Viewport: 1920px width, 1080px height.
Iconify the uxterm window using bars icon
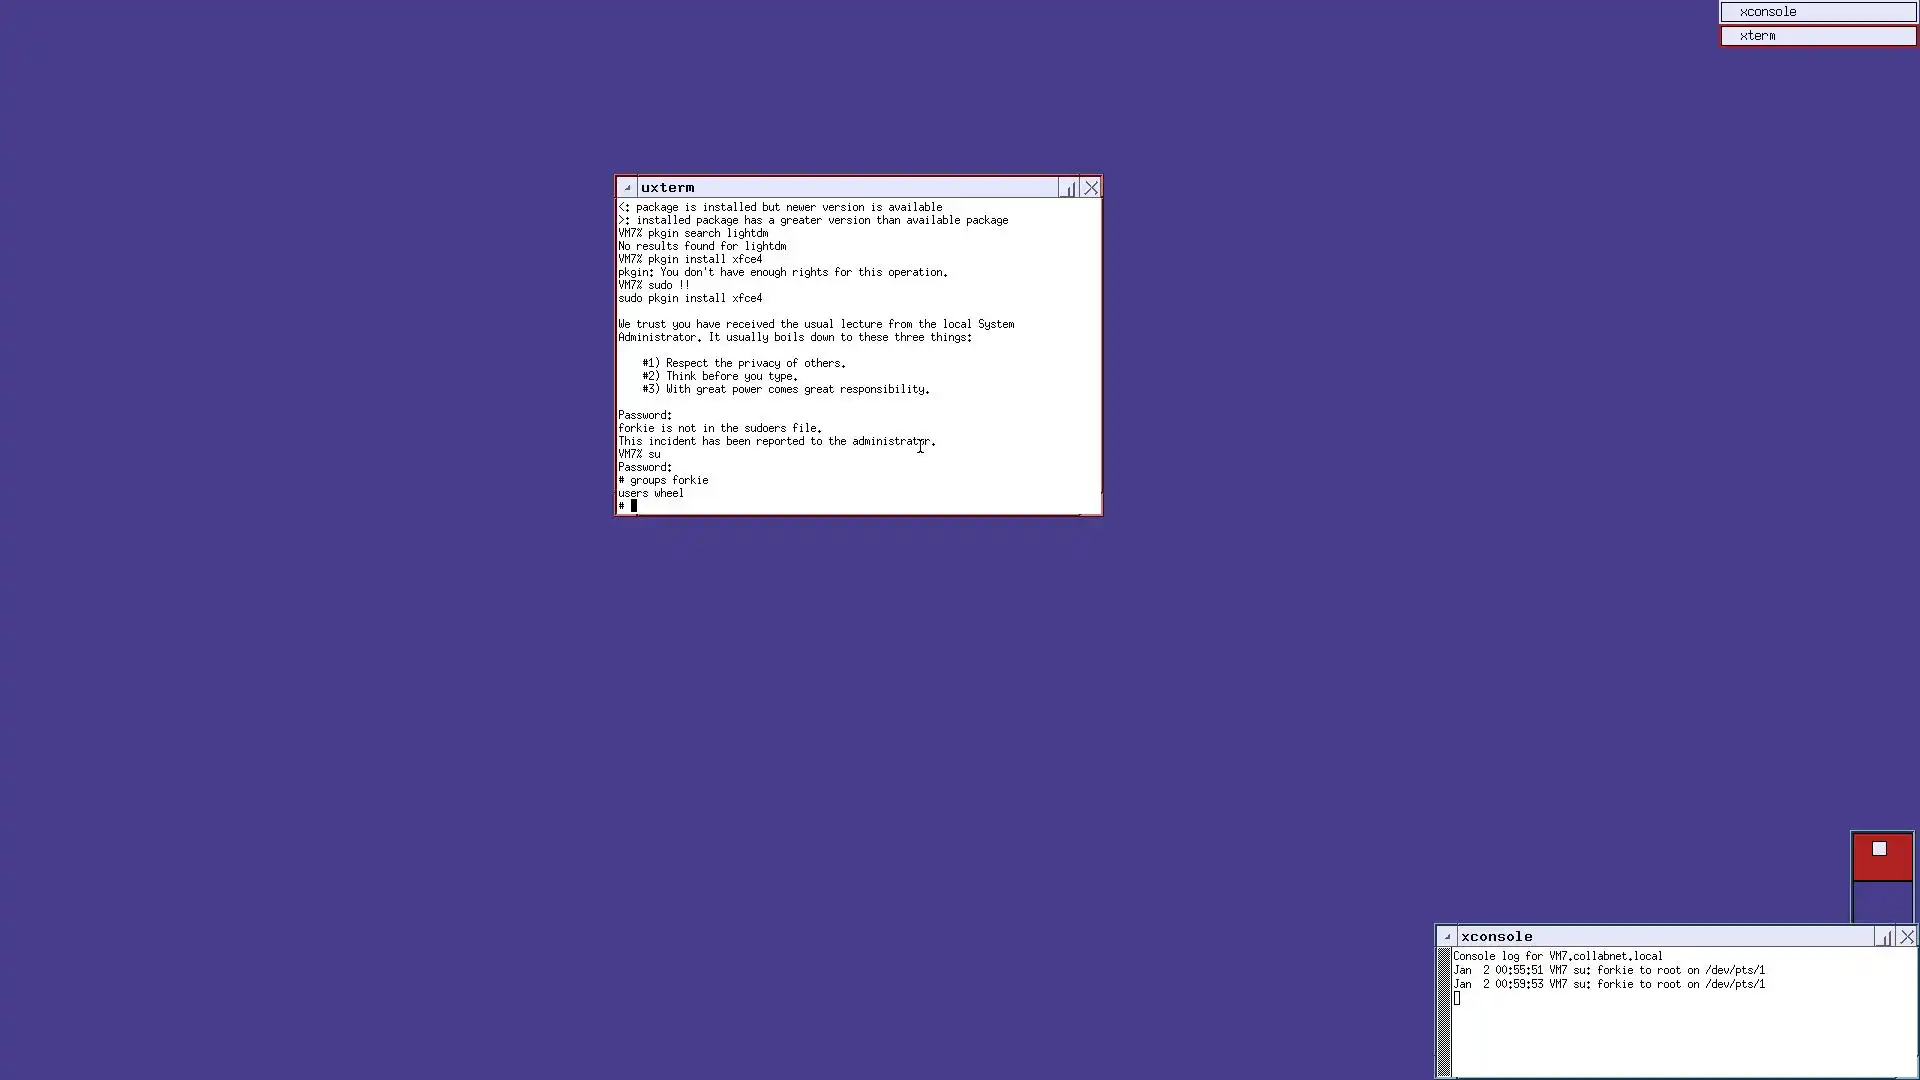[x=1068, y=188]
